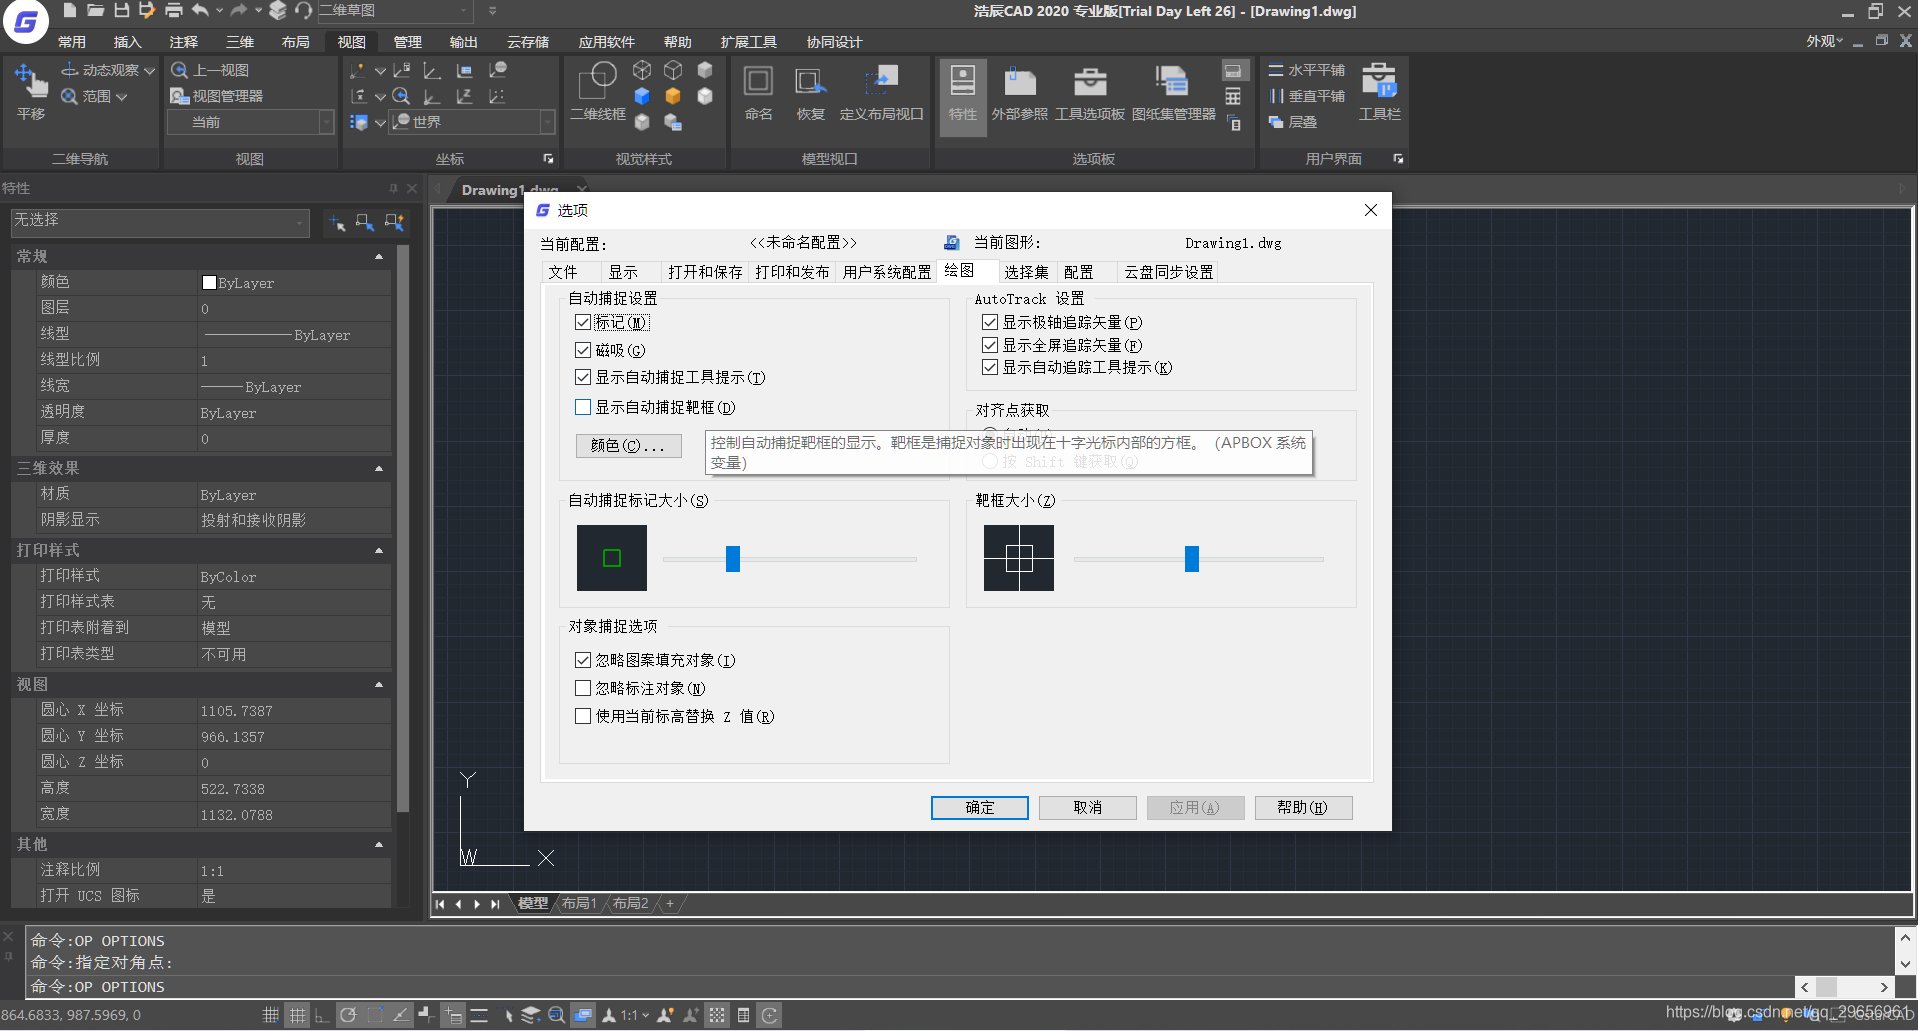Screen dimensions: 1918x1031
Task: Open the 常用 ribbon tab
Action: [72, 42]
